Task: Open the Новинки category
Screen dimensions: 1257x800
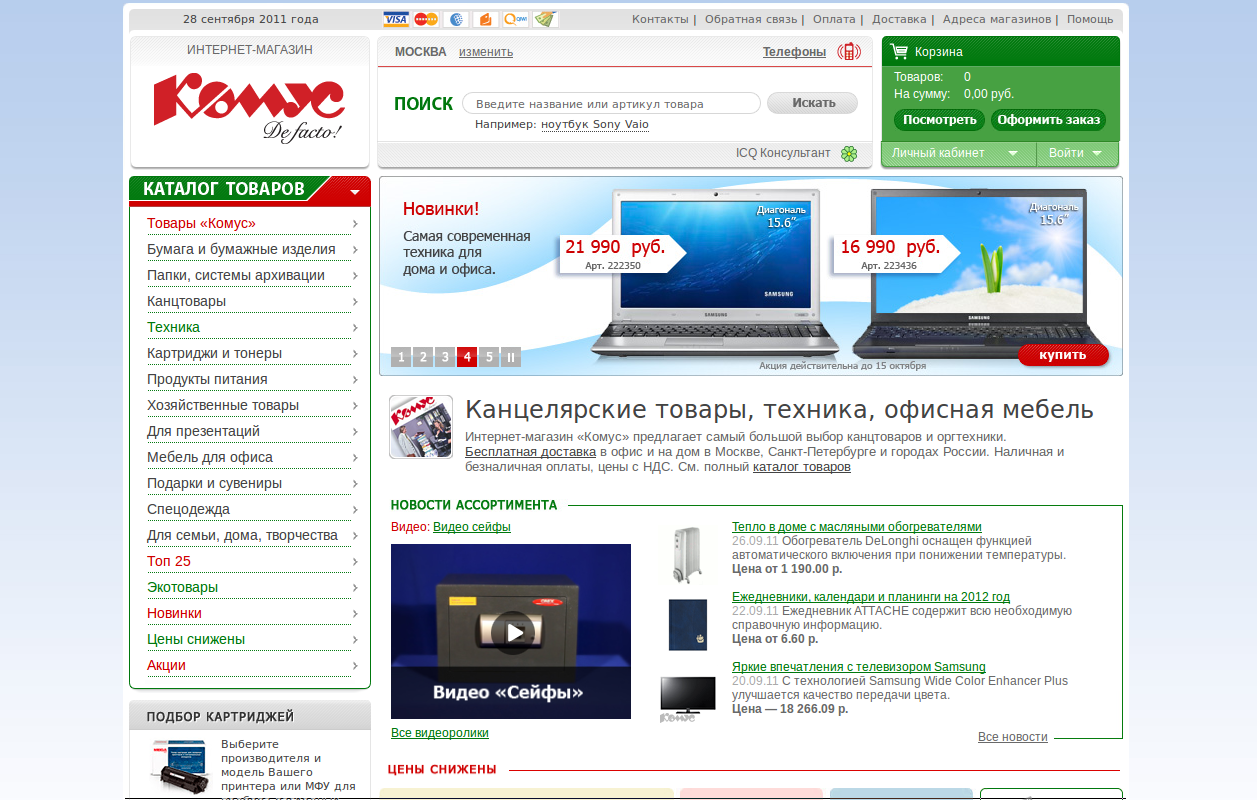Action: point(174,613)
